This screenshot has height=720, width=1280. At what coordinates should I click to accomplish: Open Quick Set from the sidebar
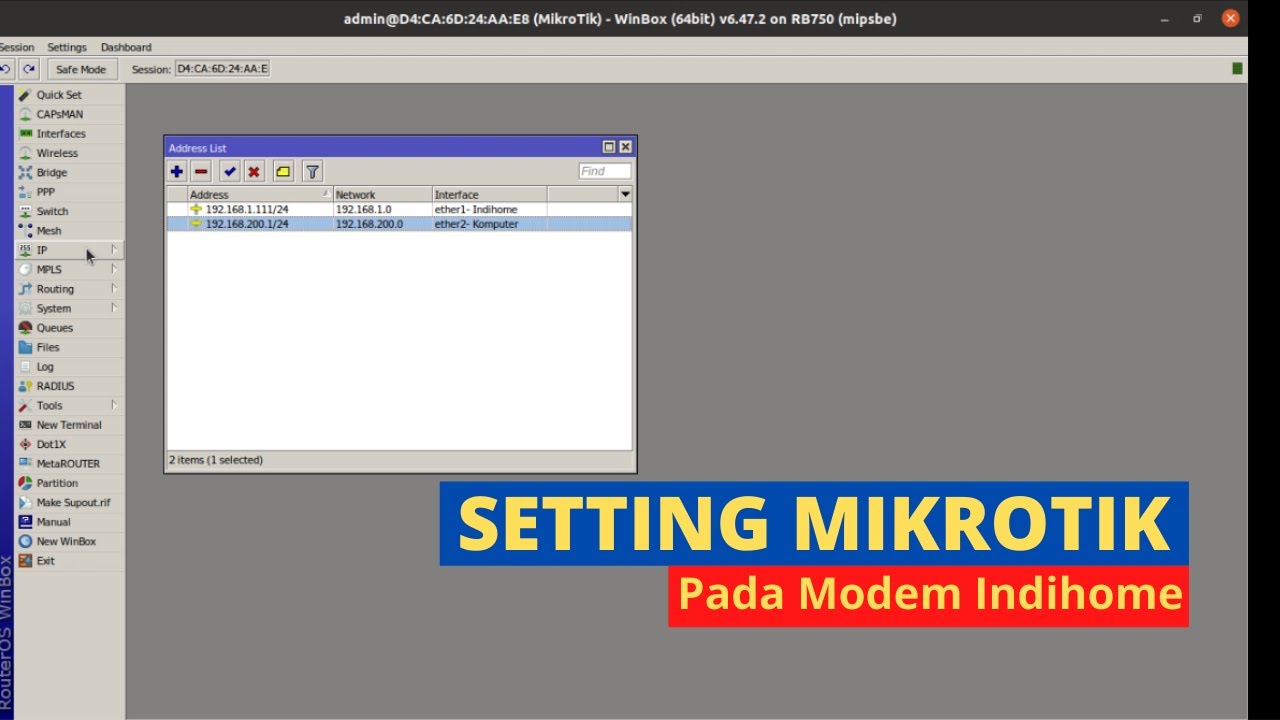69,95
